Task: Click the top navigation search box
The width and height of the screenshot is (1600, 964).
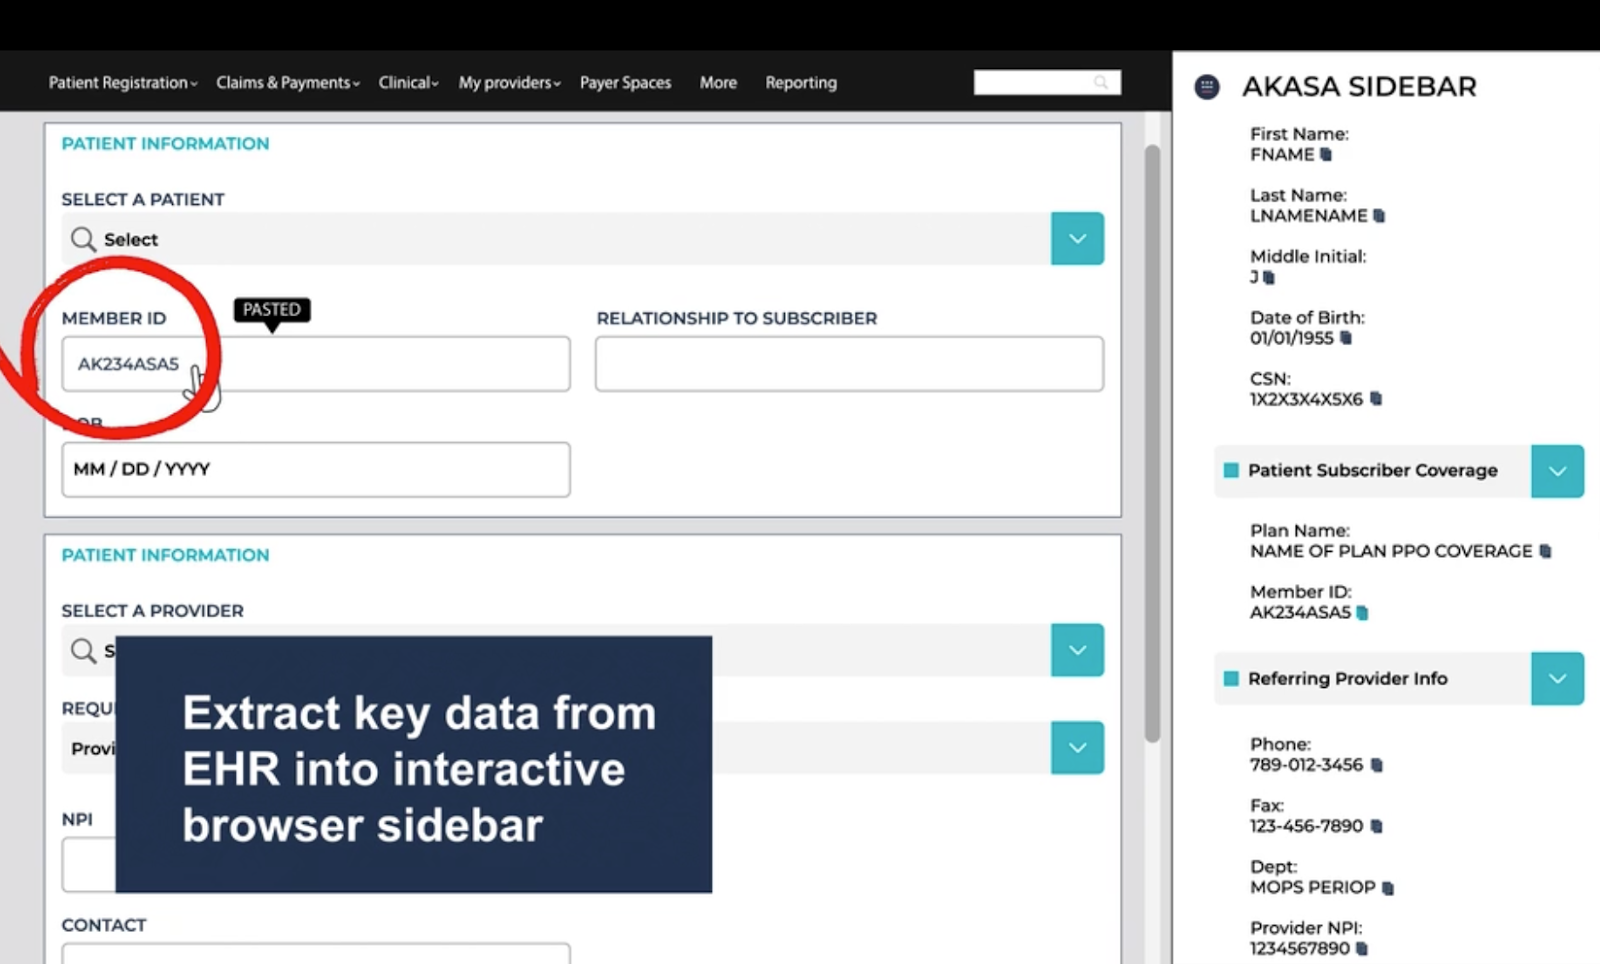Action: click(1047, 82)
